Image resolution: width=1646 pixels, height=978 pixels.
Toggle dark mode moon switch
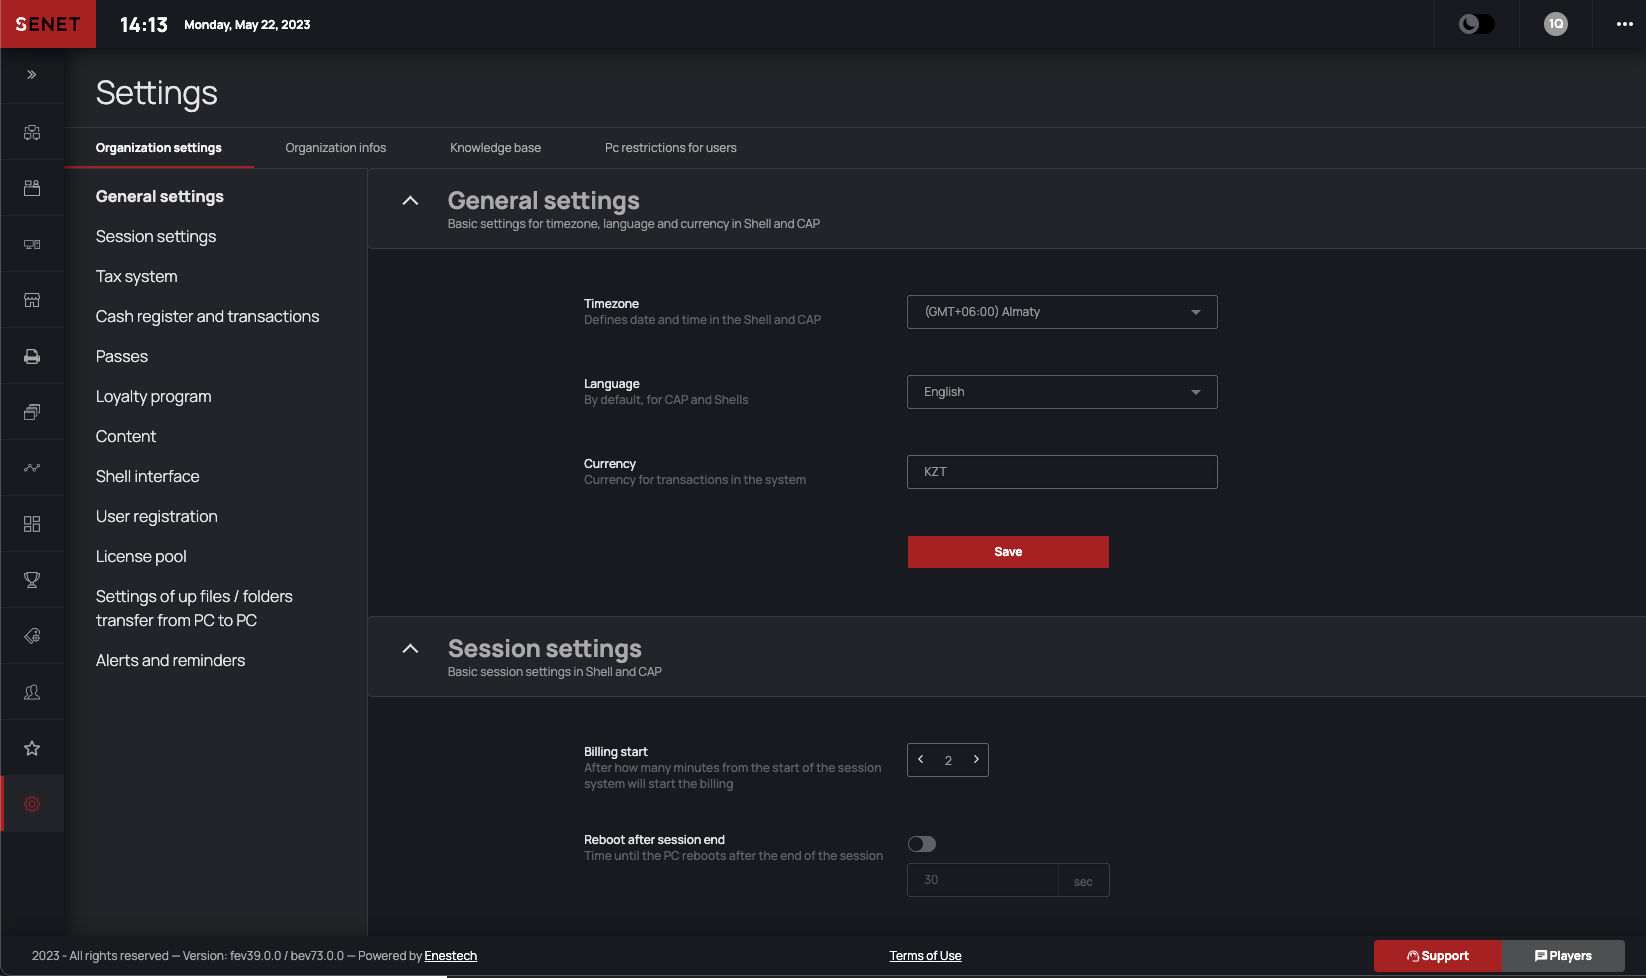[1477, 24]
